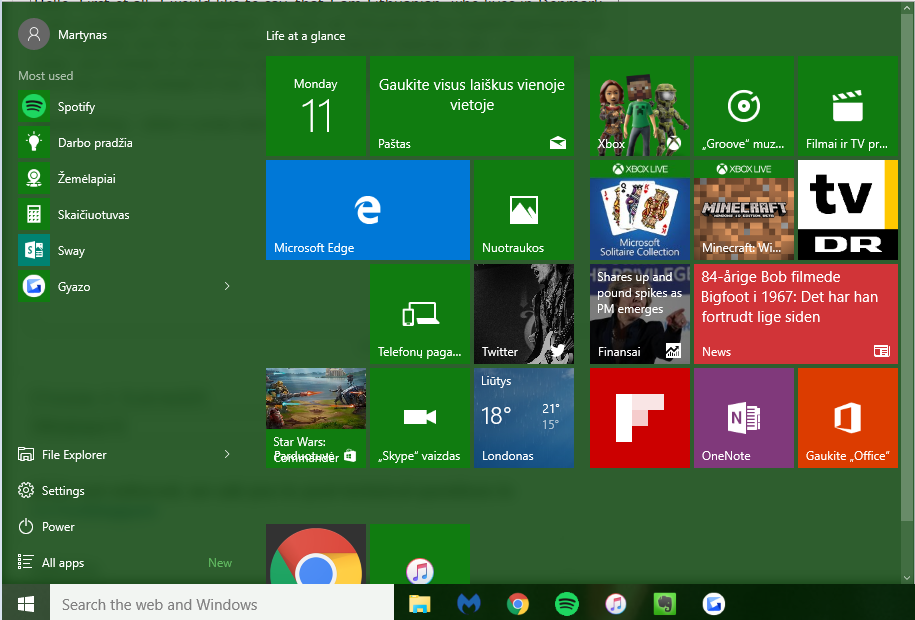Image resolution: width=915 pixels, height=620 pixels.
Task: Open Minecraft Windows 10 tile
Action: pyautogui.click(x=743, y=210)
